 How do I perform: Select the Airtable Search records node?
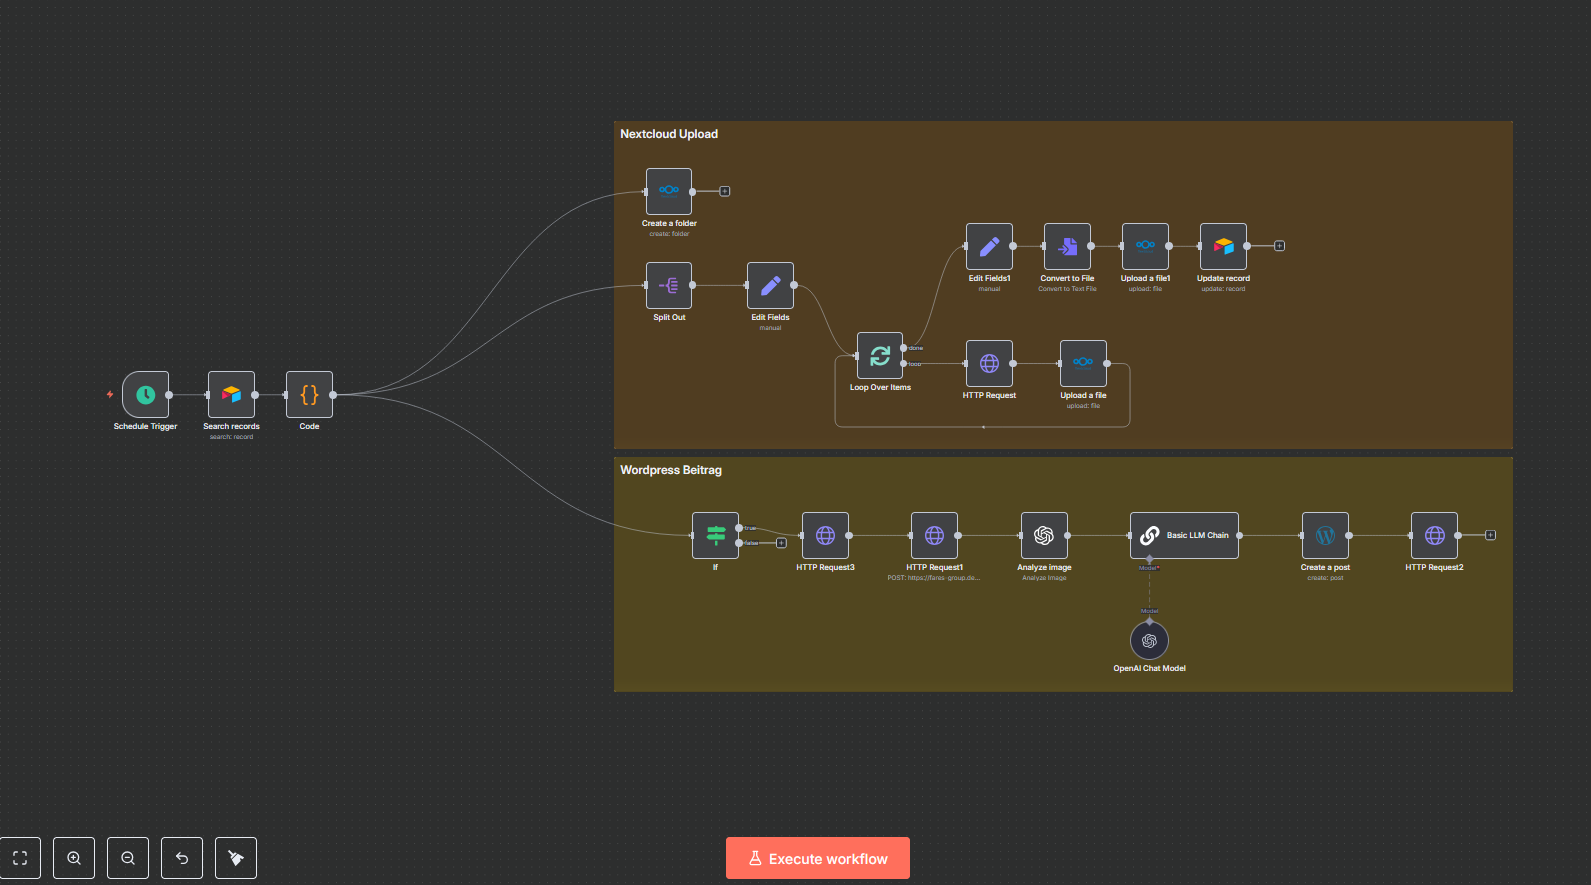(x=231, y=395)
